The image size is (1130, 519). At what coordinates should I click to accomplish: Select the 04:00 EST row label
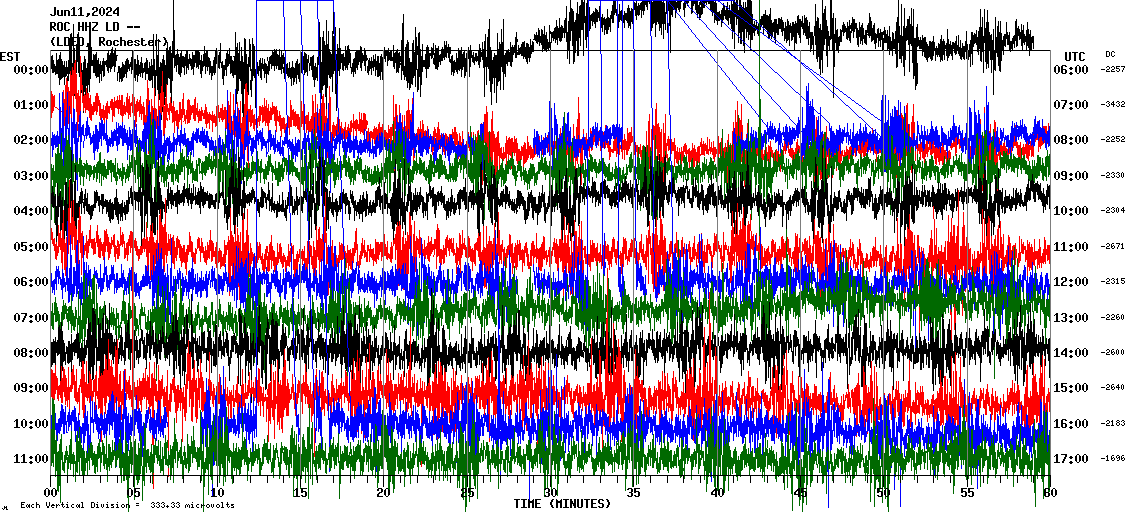pos(30,211)
